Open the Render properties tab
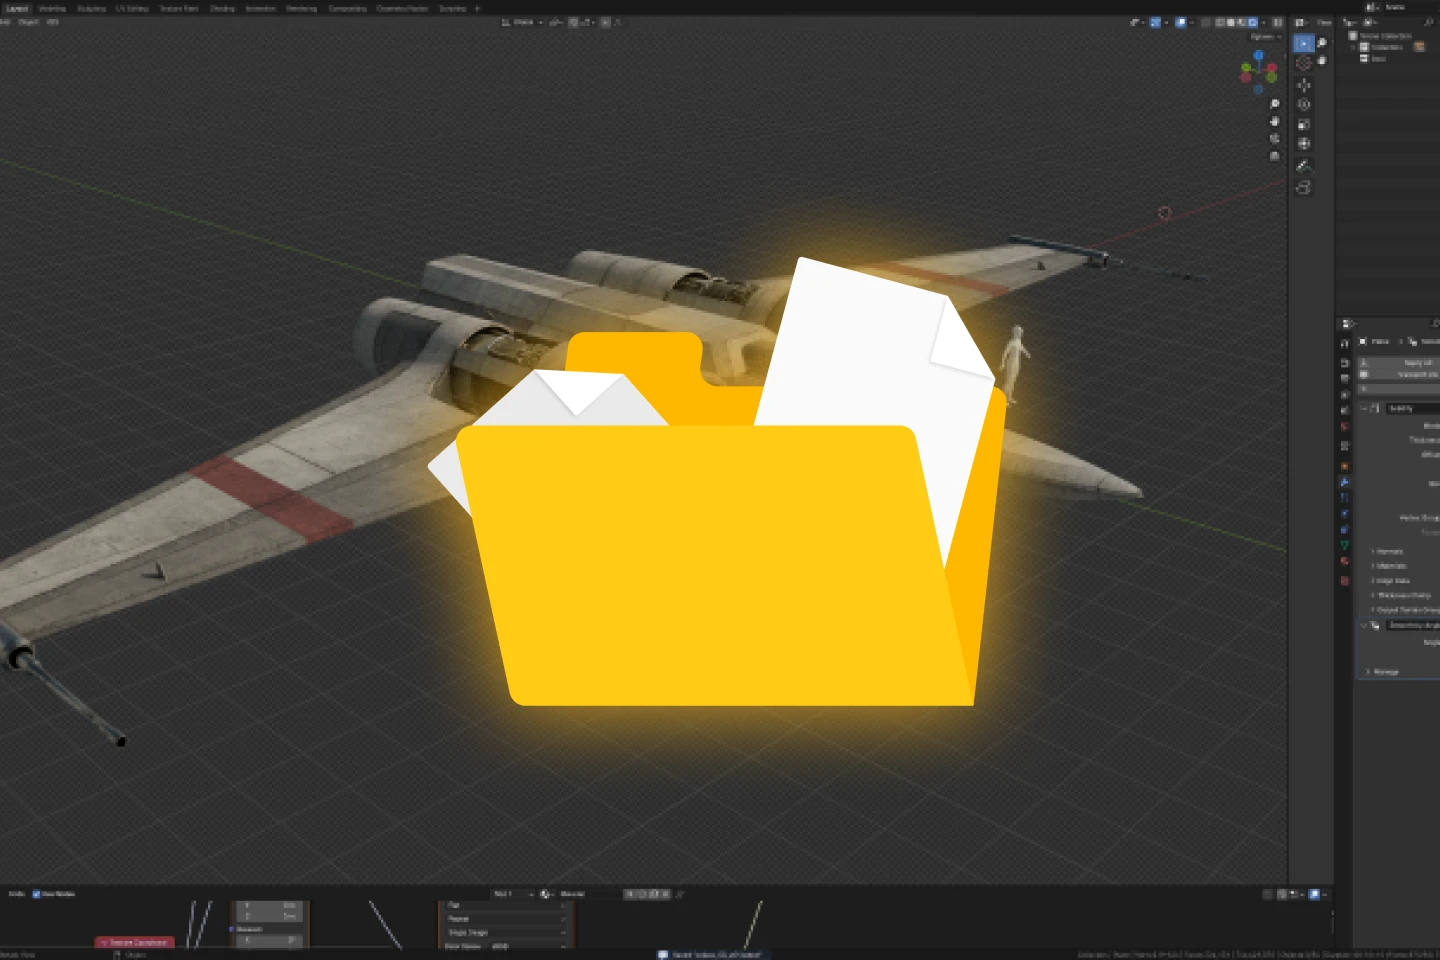This screenshot has width=1440, height=960. coord(1345,363)
